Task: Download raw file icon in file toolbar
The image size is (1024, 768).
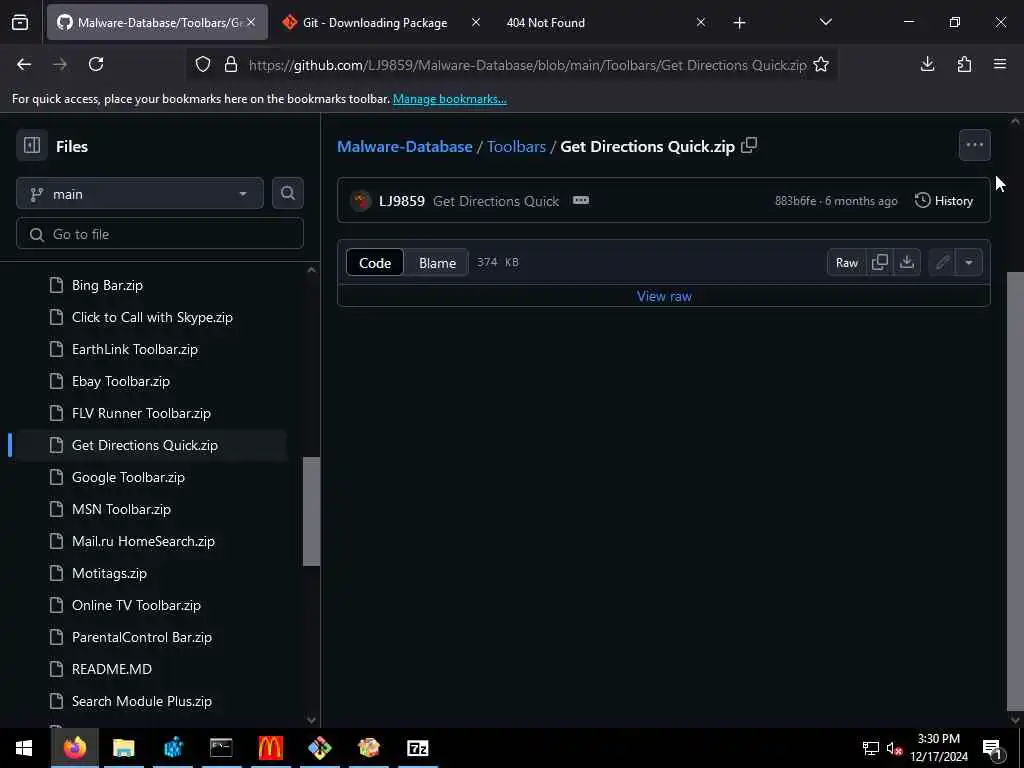Action: point(906,262)
